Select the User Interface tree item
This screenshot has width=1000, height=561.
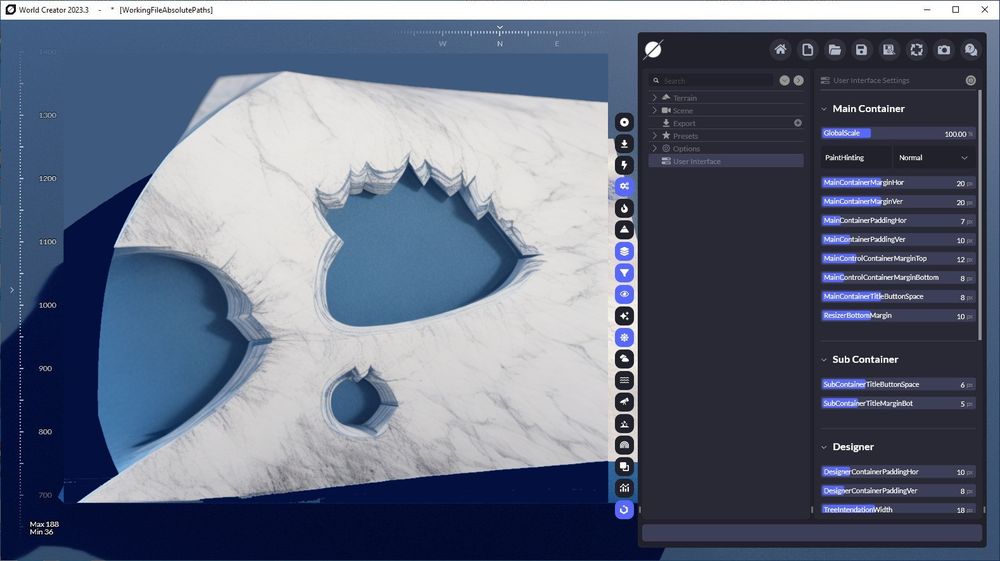tap(726, 161)
